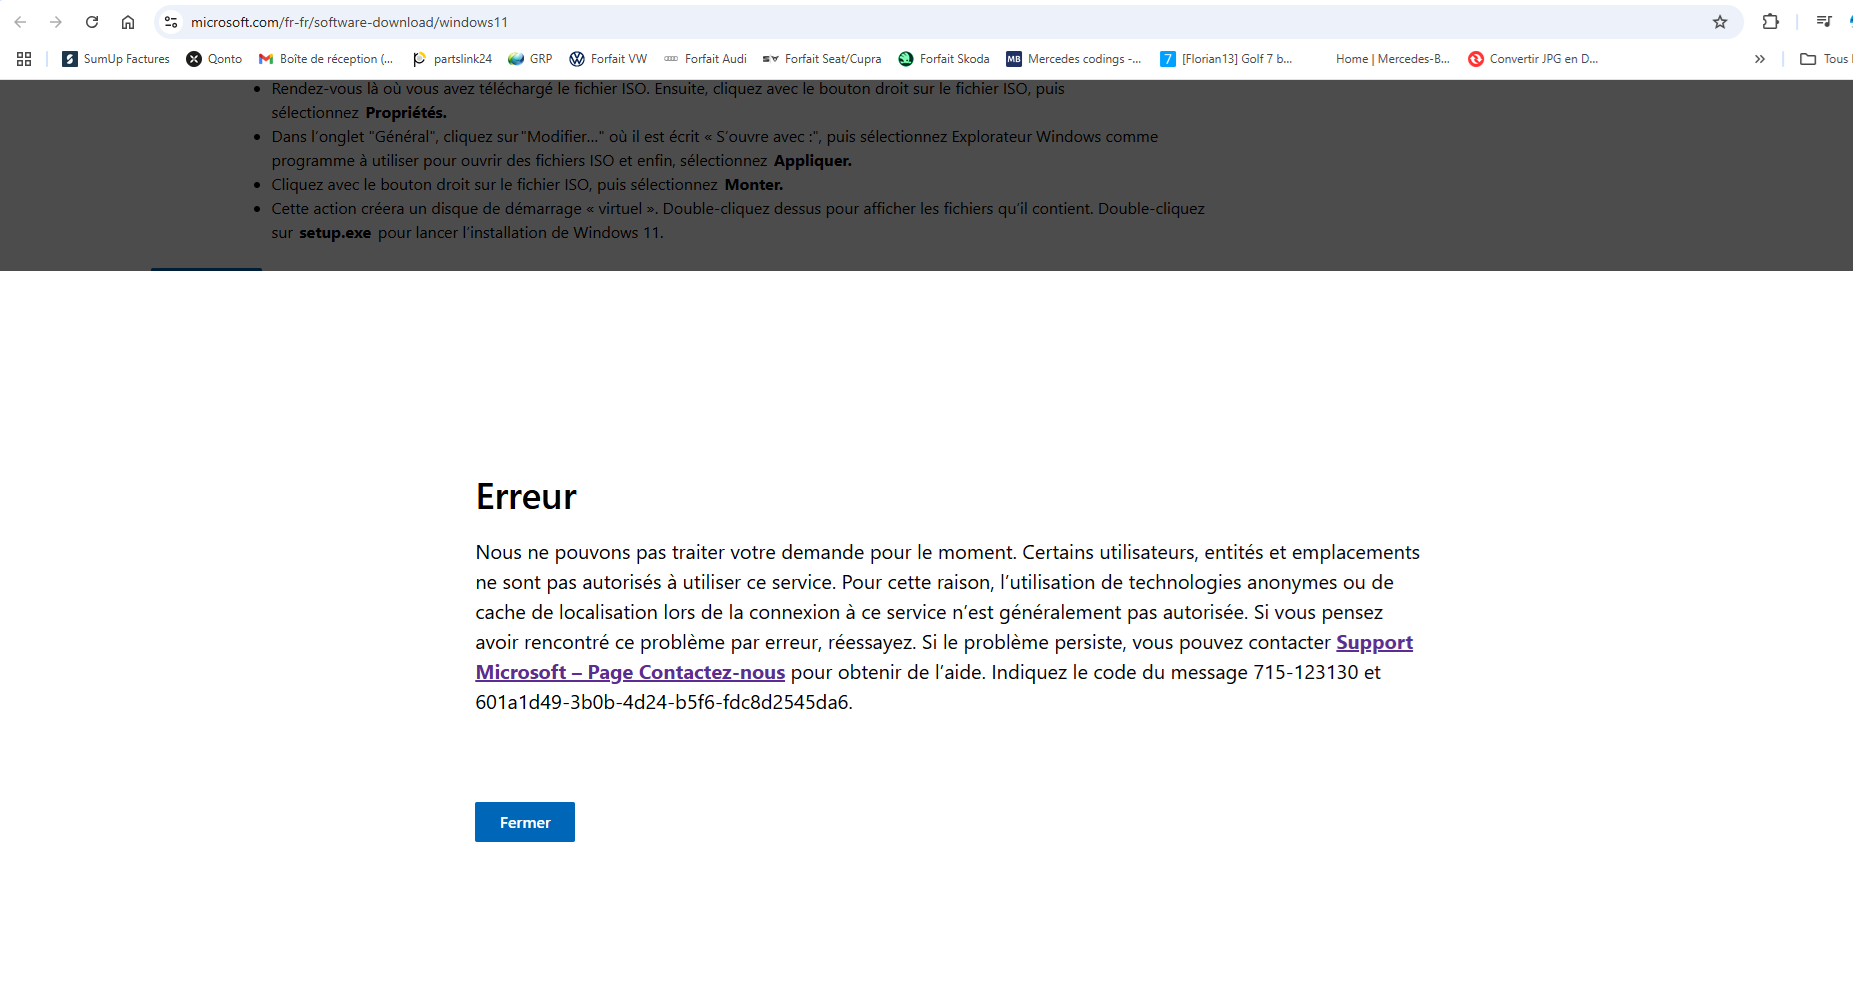Open the Tous les favoris folder
1853x991 pixels.
(x=1826, y=59)
